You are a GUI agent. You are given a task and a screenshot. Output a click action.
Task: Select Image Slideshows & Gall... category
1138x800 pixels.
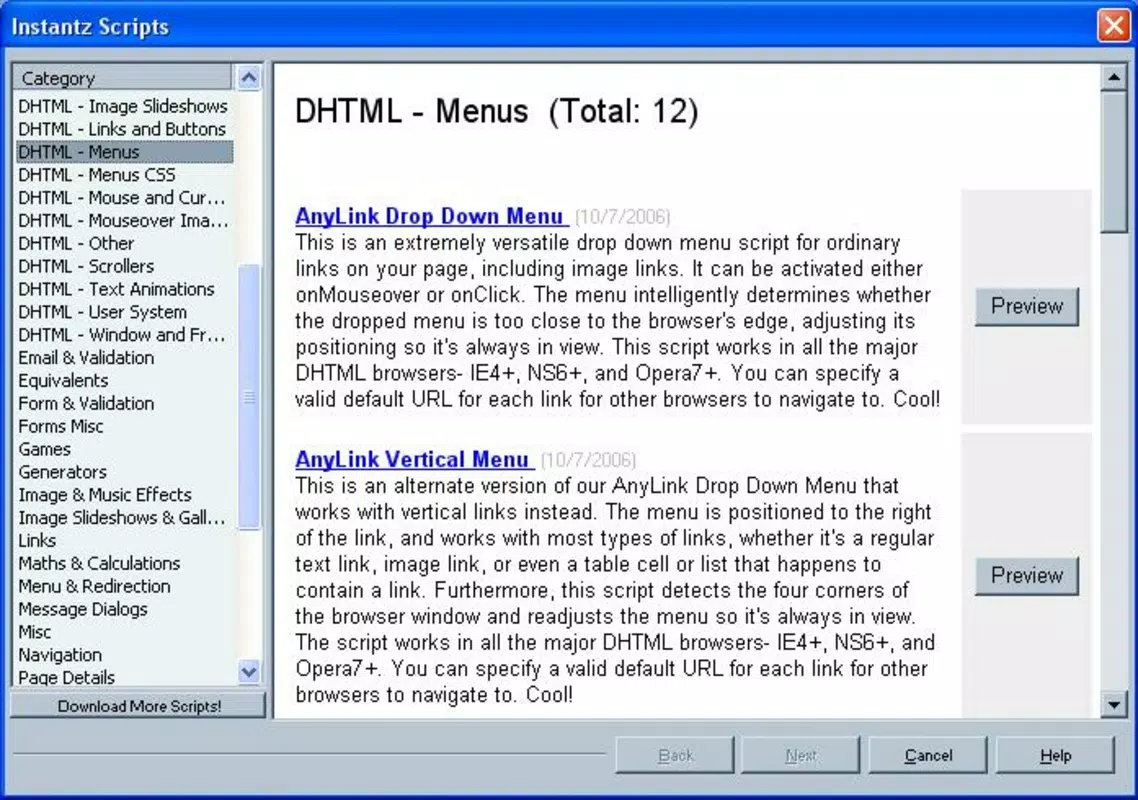pyautogui.click(x=123, y=518)
